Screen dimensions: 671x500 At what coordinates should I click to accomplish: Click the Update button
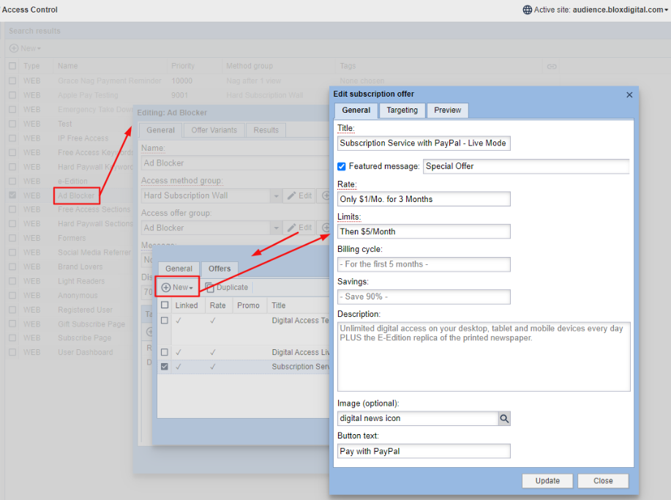(x=547, y=481)
